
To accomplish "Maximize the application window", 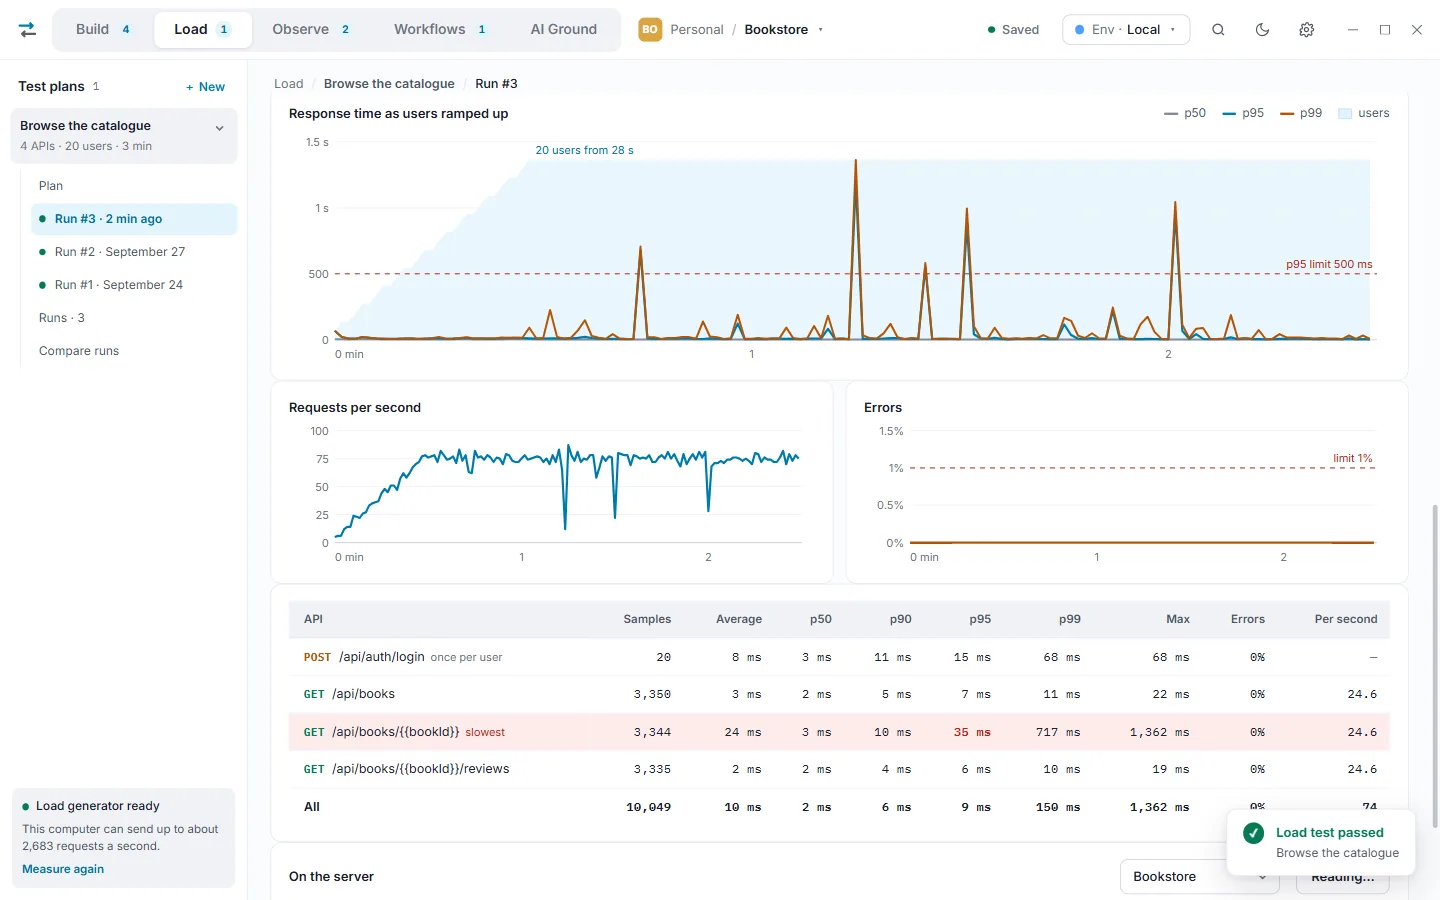I will tap(1385, 30).
